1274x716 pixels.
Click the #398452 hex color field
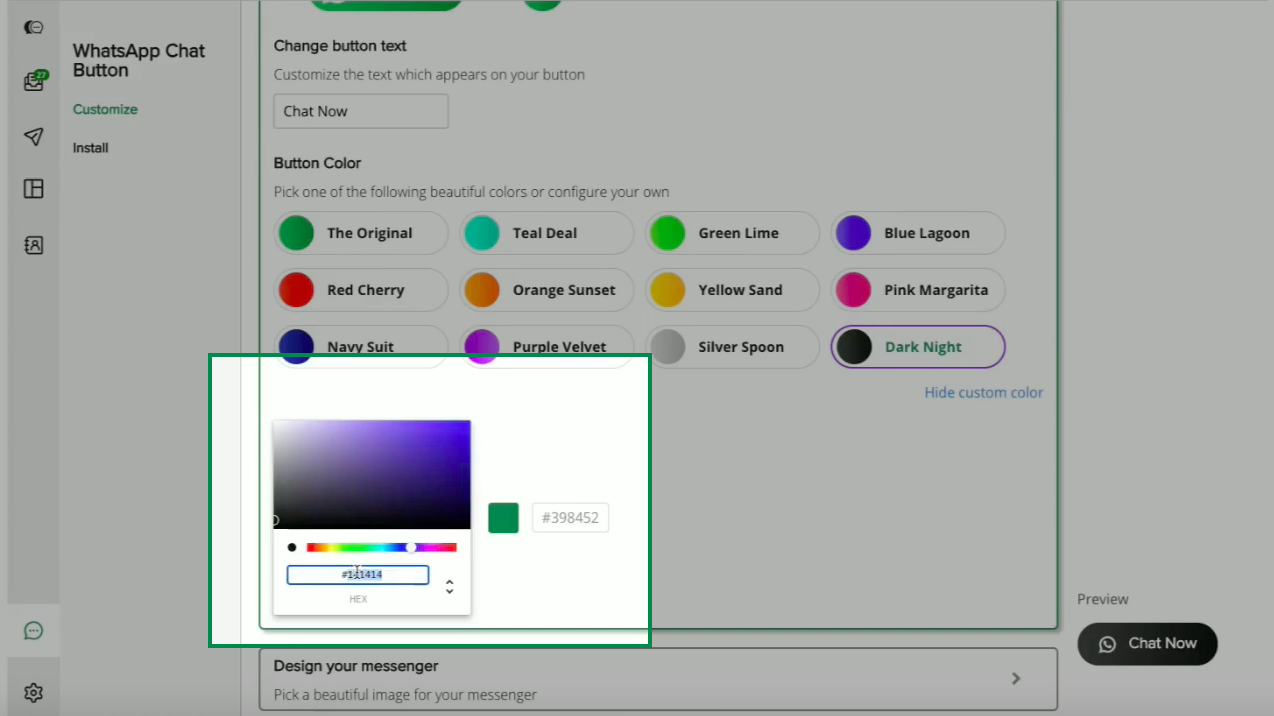click(x=570, y=518)
